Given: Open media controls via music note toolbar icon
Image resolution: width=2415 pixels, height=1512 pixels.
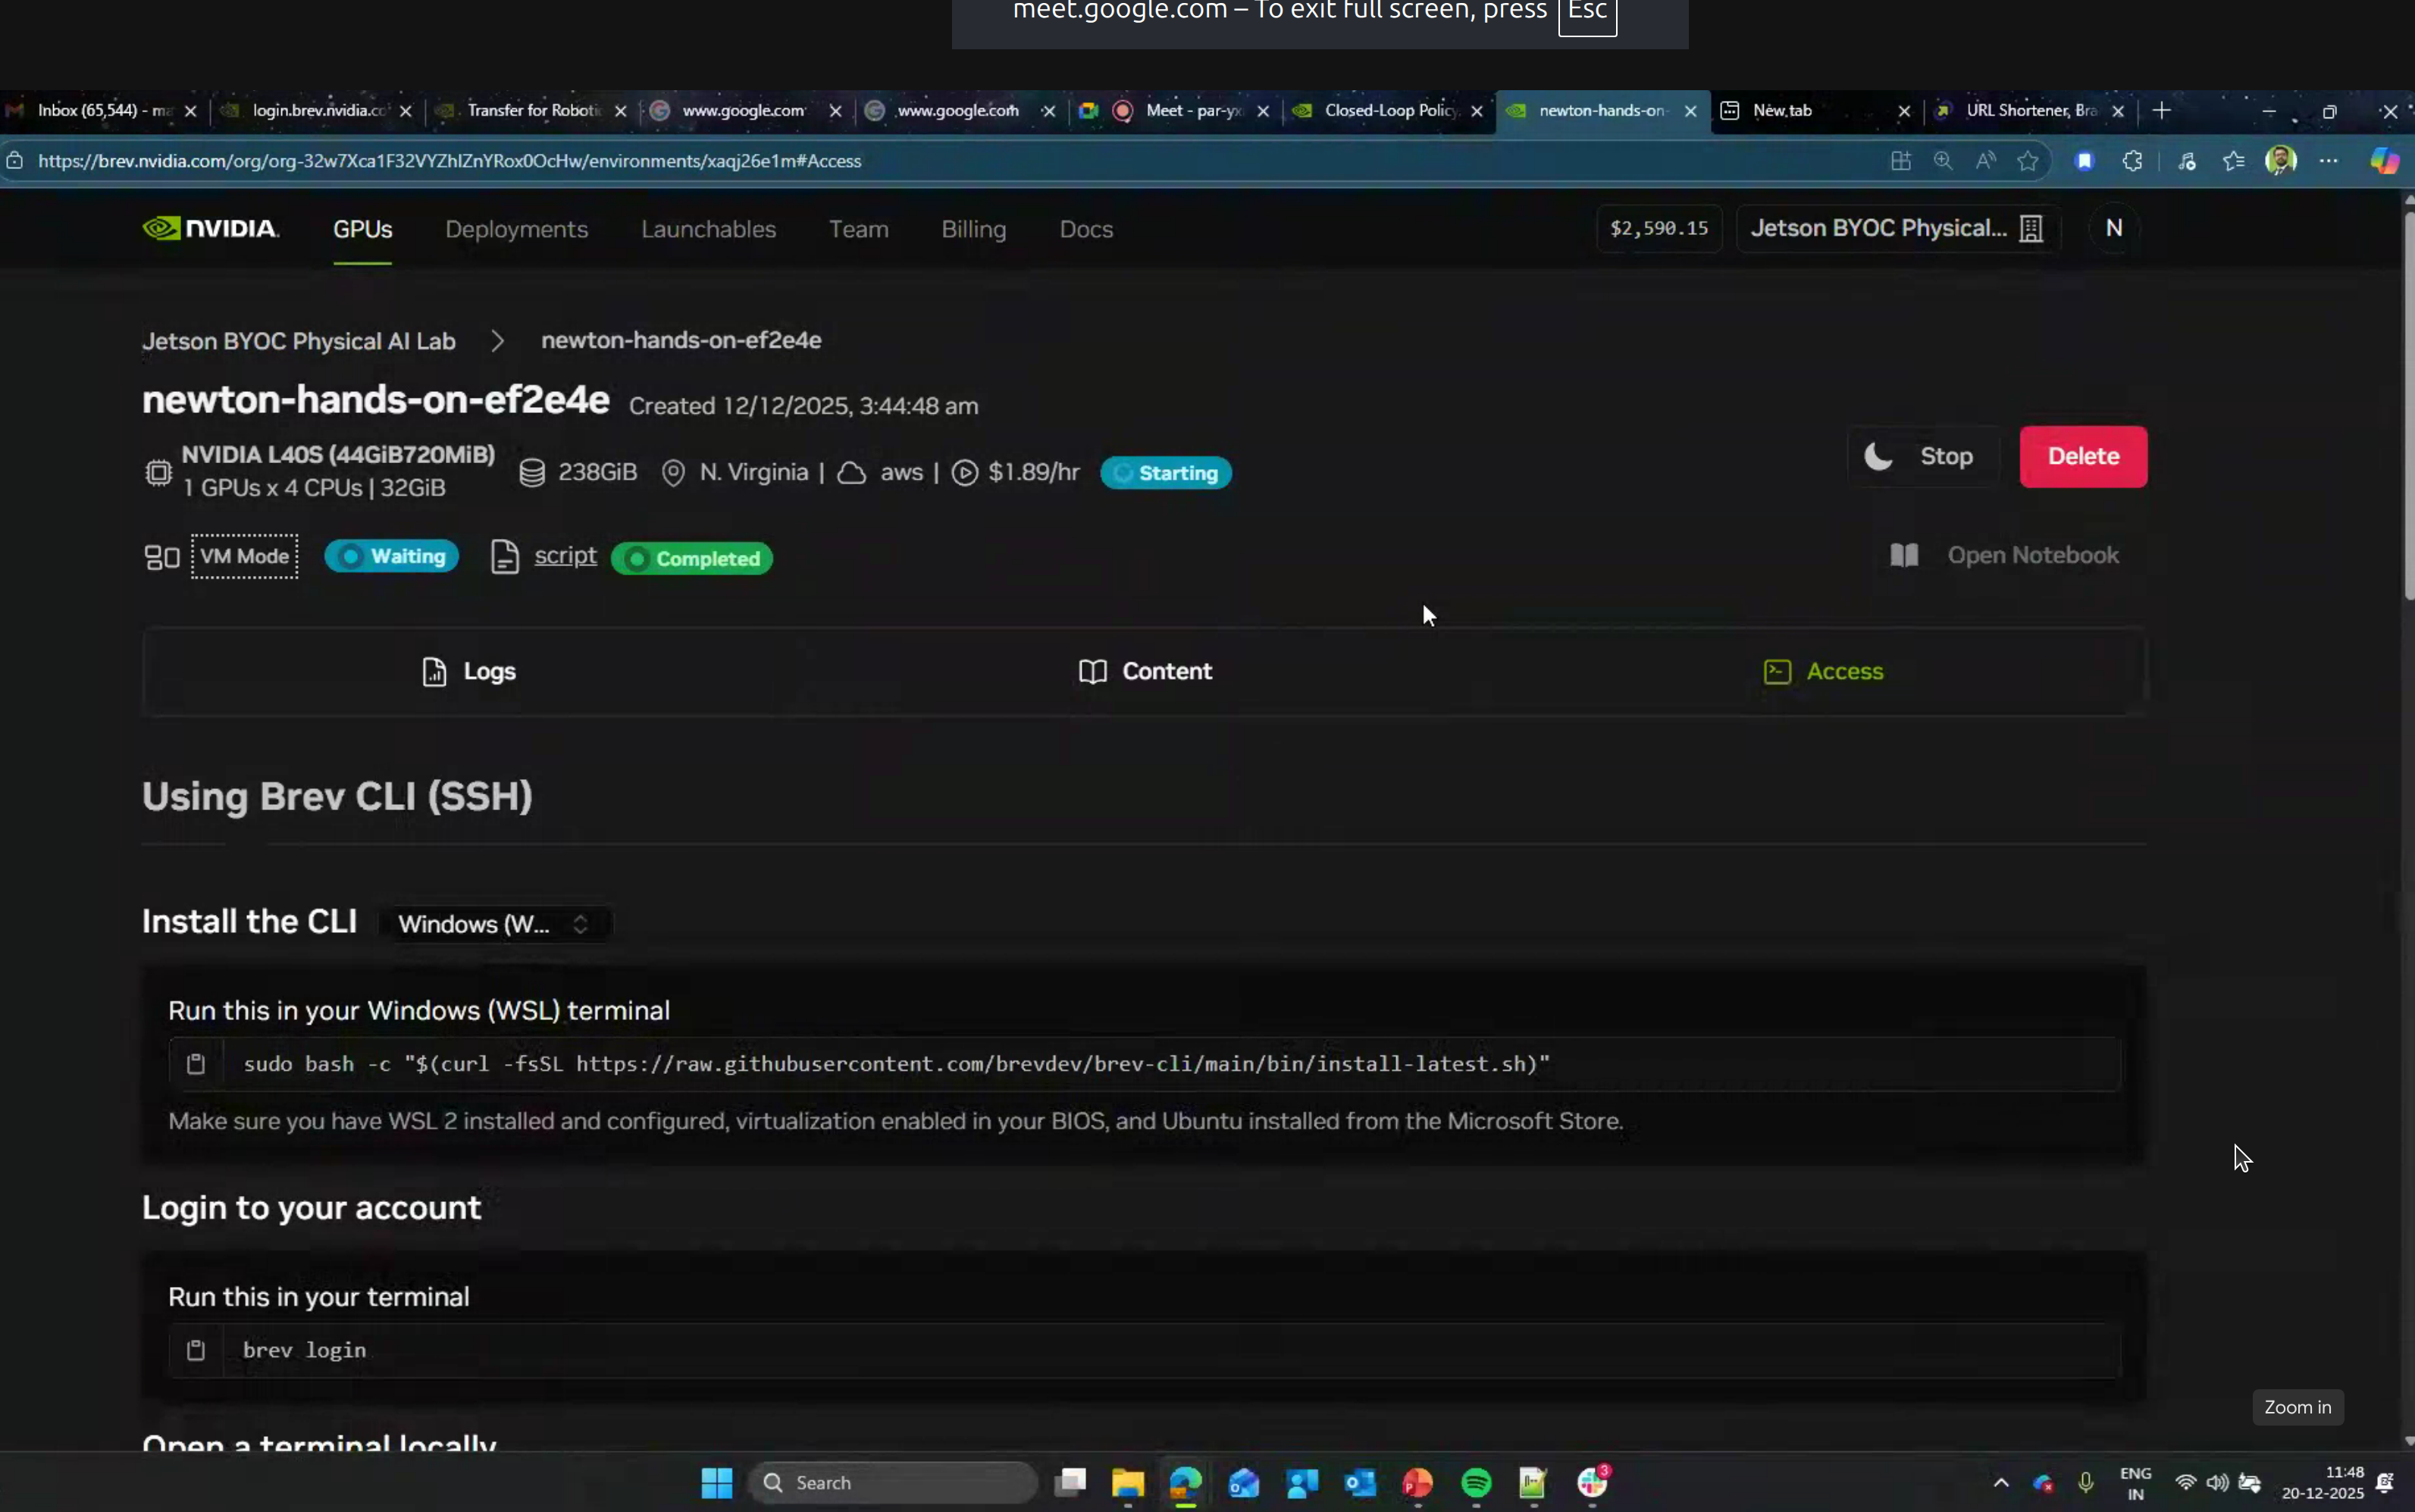Looking at the screenshot, I should click(x=2186, y=160).
